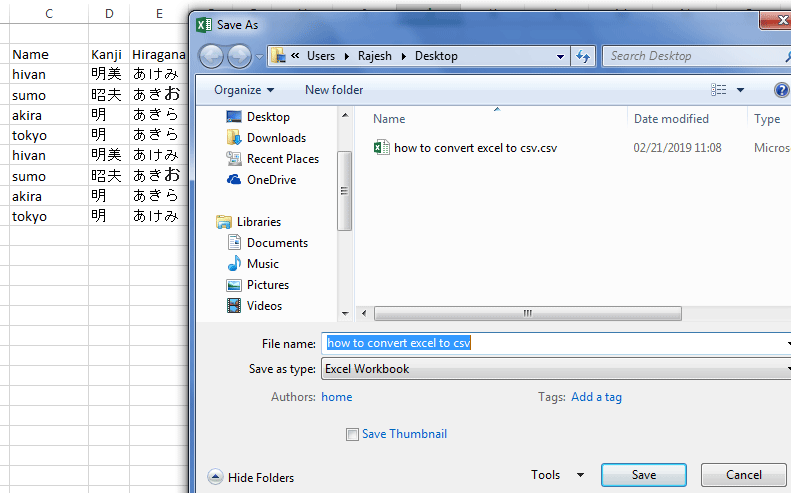Open Downloads folder in navigation pane
Image resolution: width=791 pixels, height=493 pixels.
point(276,138)
